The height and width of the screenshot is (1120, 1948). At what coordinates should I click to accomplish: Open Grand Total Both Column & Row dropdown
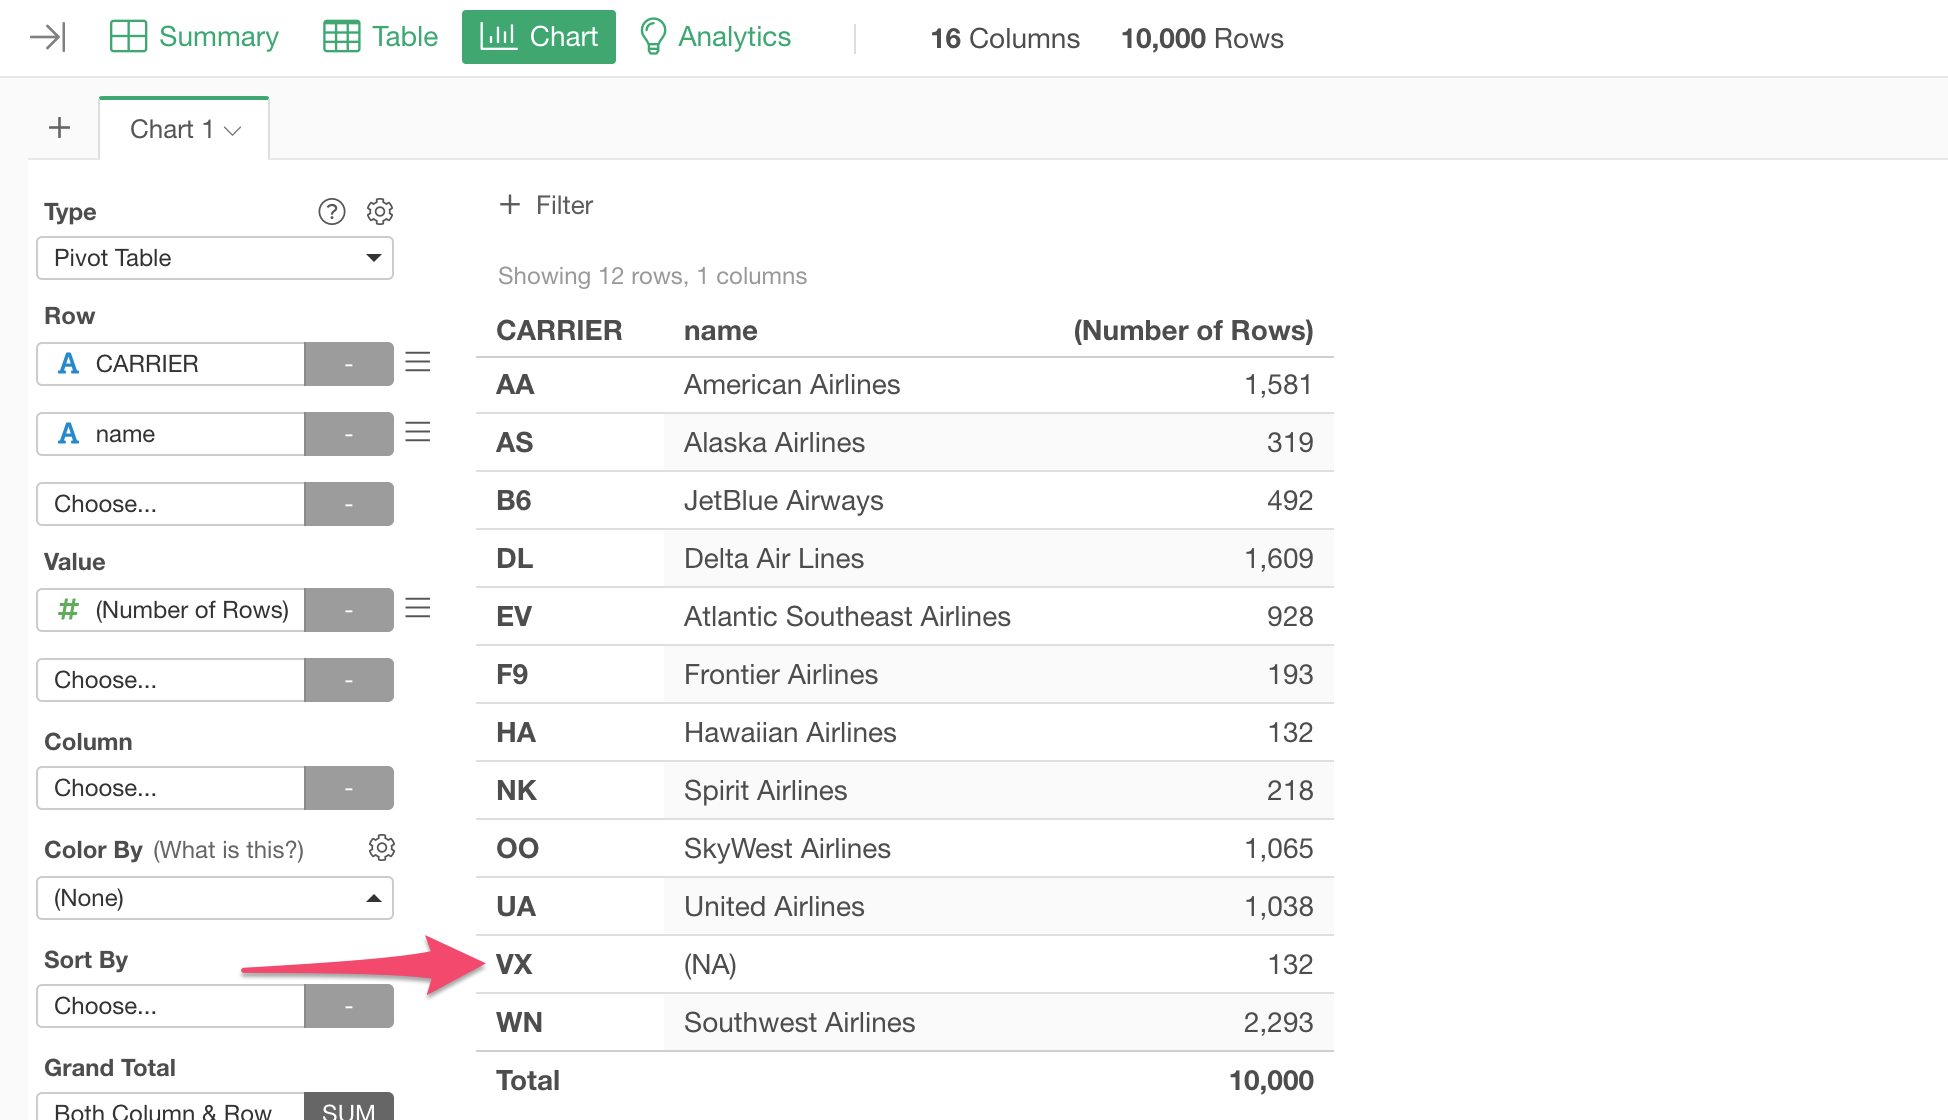(x=171, y=1108)
